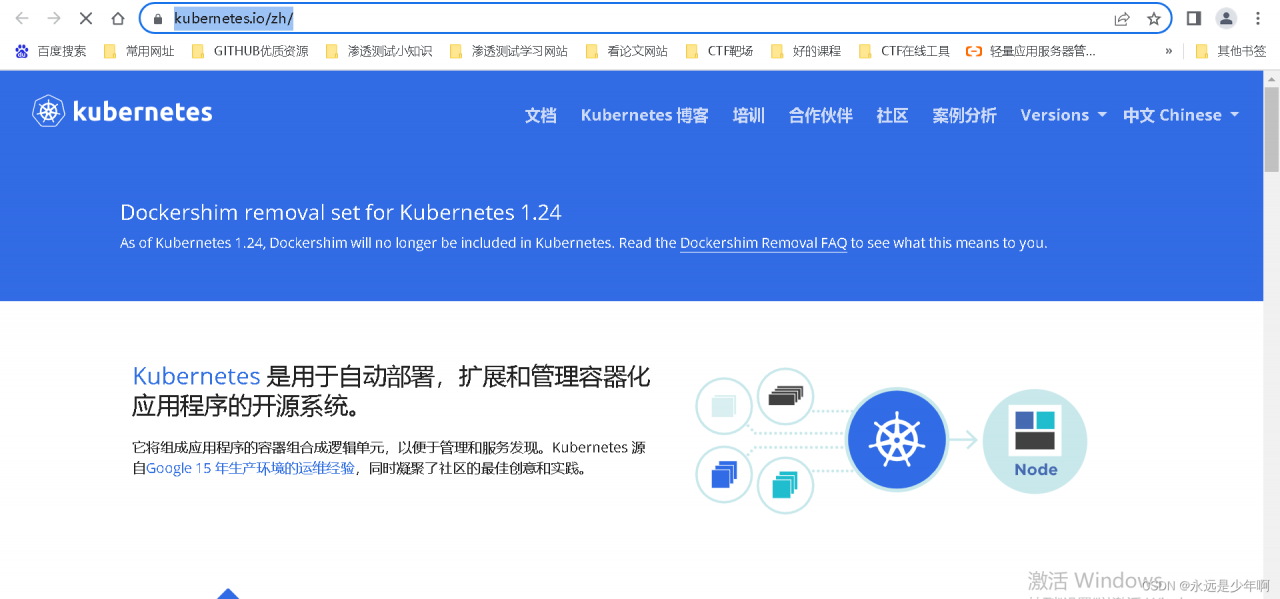Bookmark this page with the star icon

pos(1153,19)
